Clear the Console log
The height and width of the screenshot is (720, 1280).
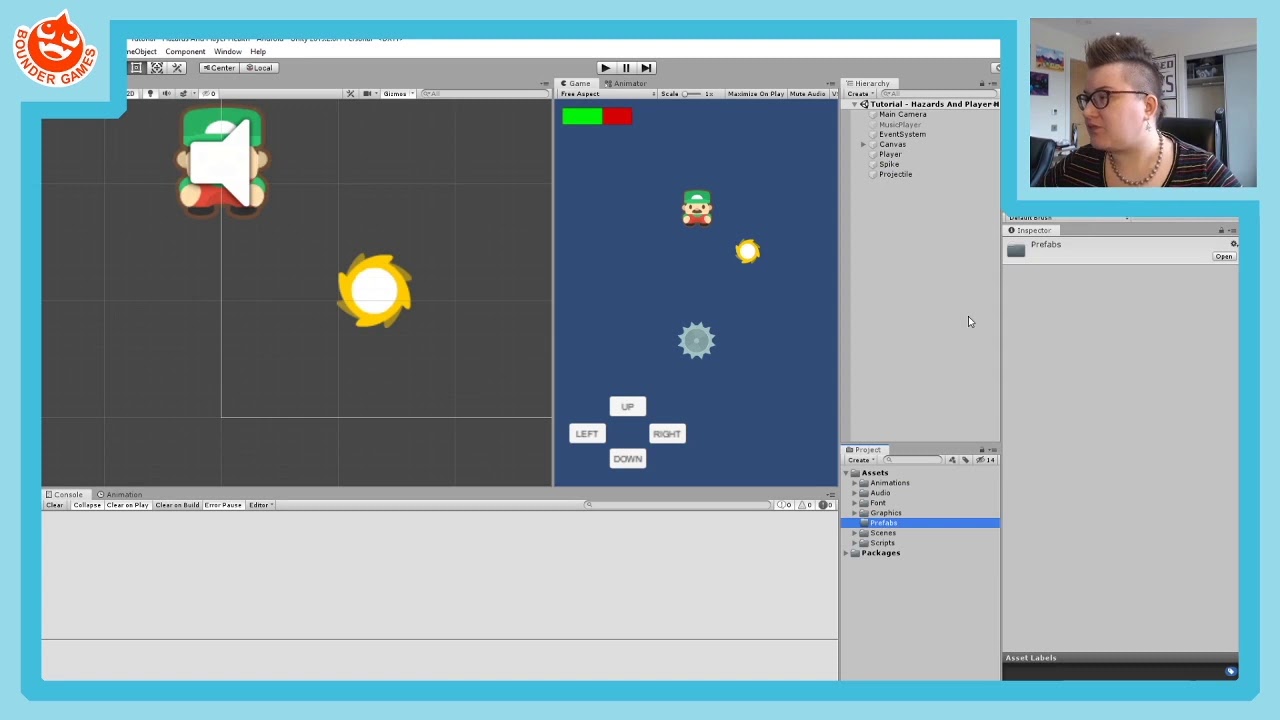(54, 505)
